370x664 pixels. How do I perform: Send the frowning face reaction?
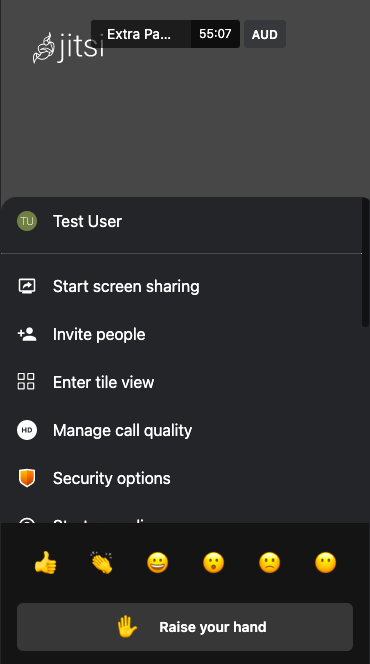point(270,563)
